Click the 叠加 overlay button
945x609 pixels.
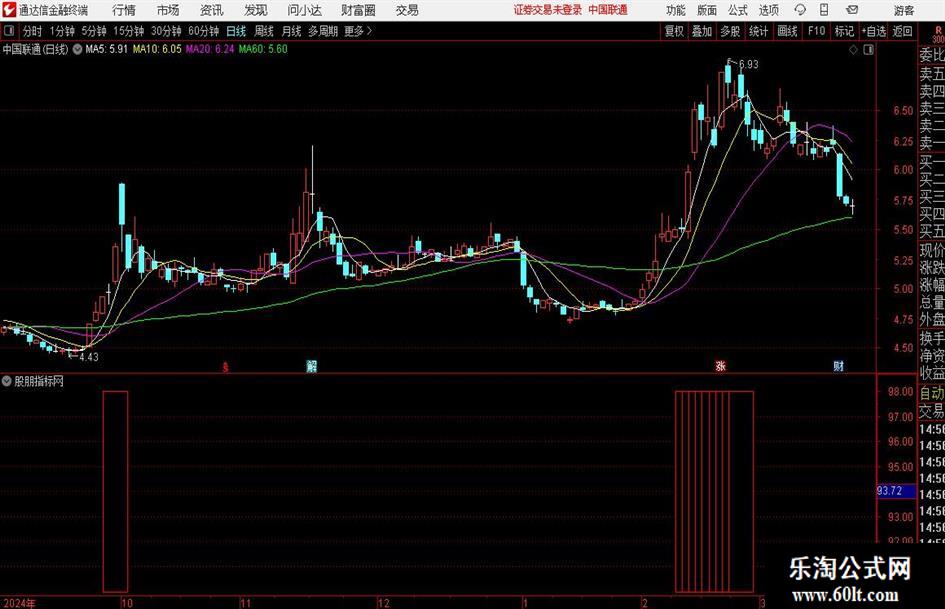(702, 31)
